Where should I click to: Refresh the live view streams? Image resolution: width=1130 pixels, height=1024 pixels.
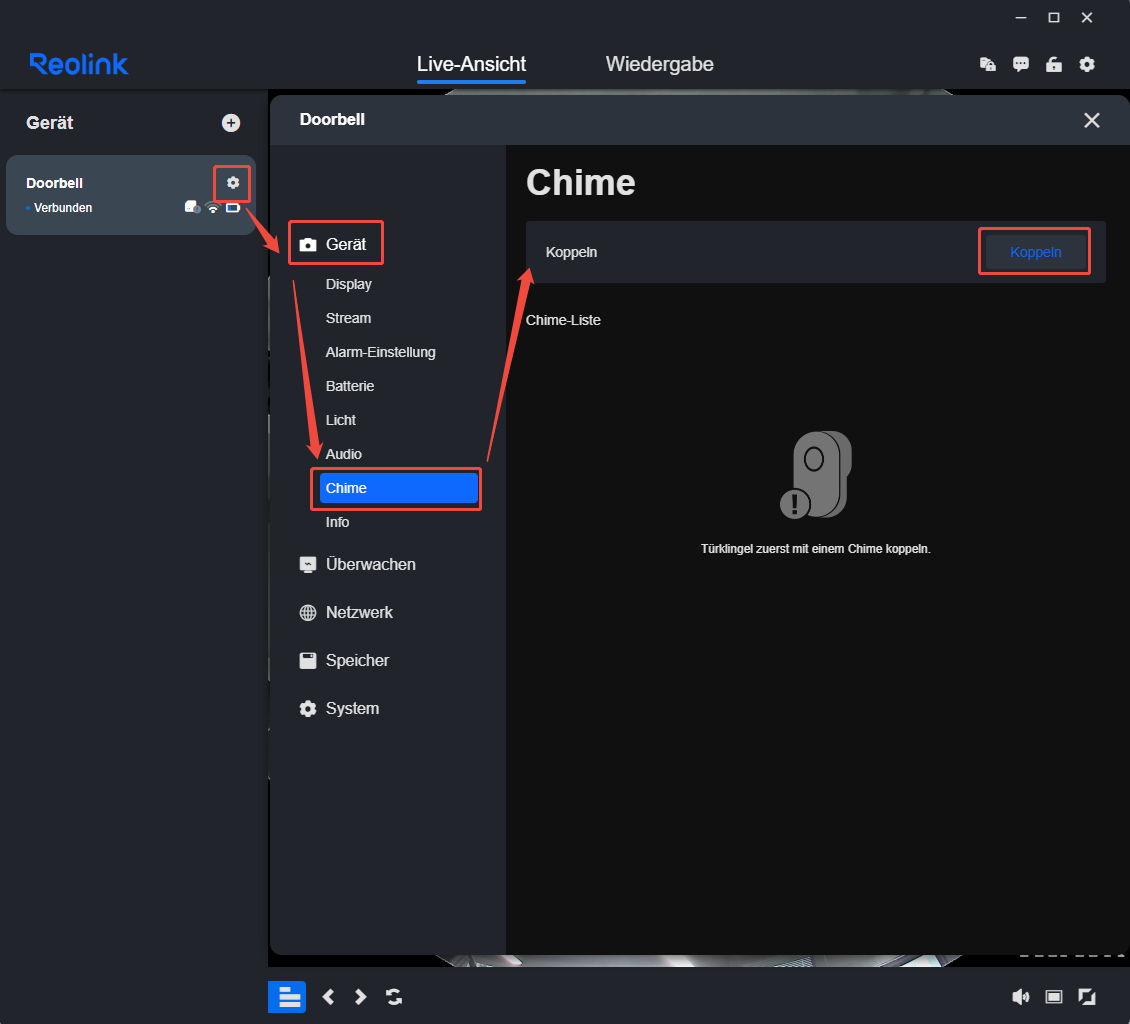click(x=393, y=997)
